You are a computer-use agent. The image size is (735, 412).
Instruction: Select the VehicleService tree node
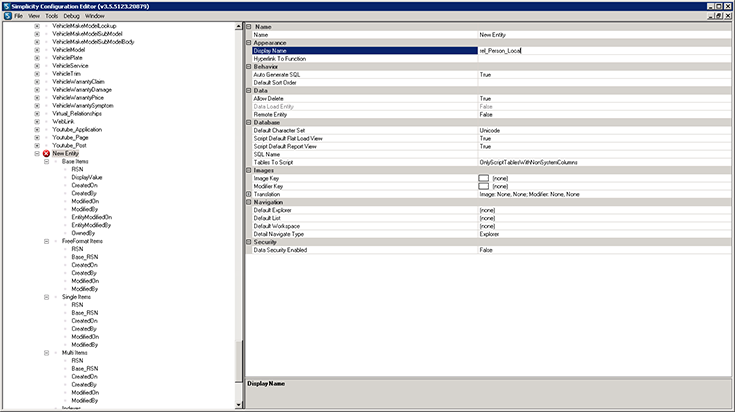click(70, 66)
